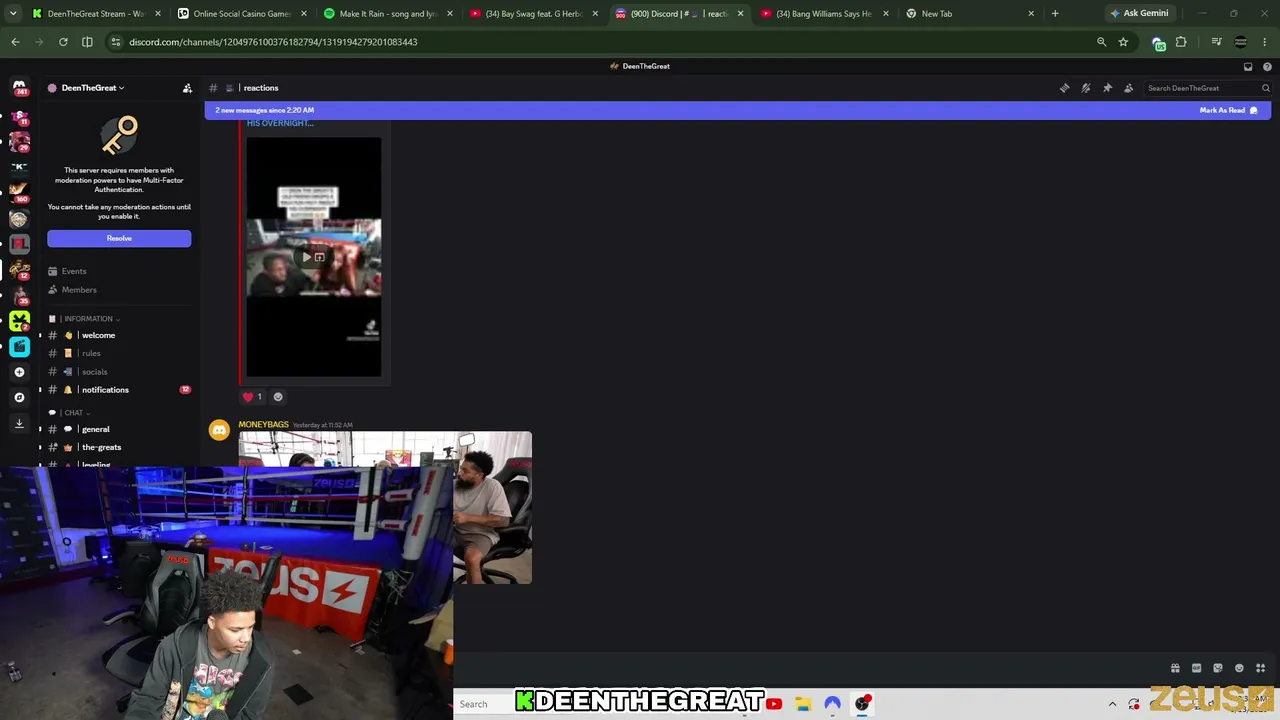Switch to Bay Swag feat. G Herbo tab
Image resolution: width=1280 pixels, height=720 pixels.
[534, 14]
